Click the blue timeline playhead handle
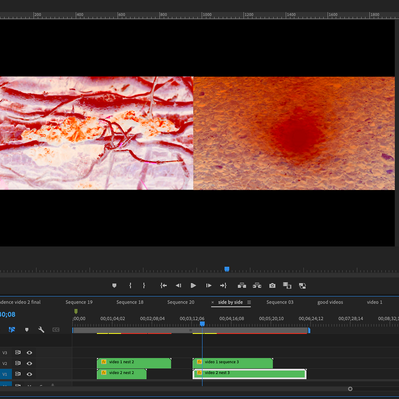This screenshot has width=399, height=399. click(x=202, y=324)
